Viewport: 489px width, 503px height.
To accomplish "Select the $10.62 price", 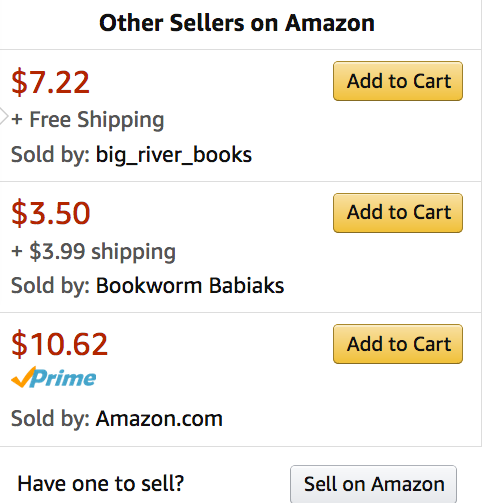I will [x=59, y=344].
